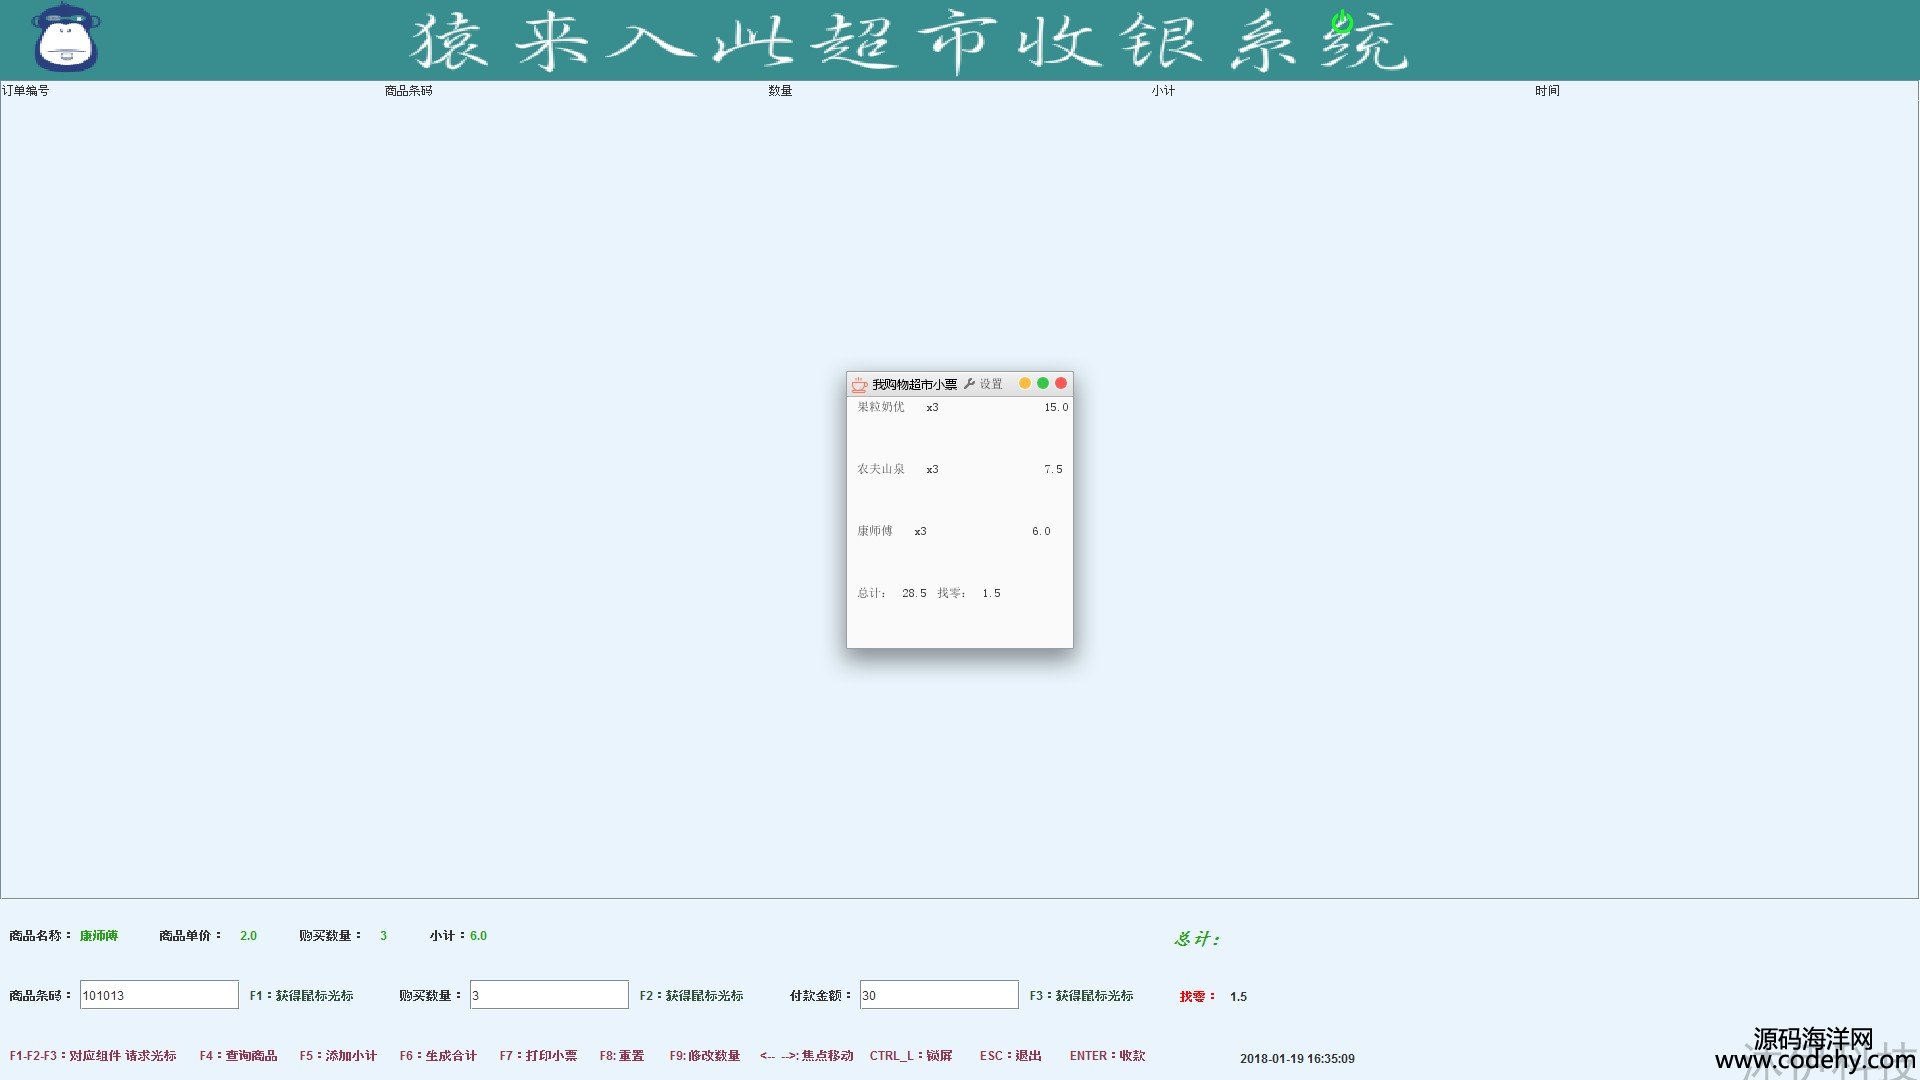Click the F1-F2-F3 对应组件 请求光标 hint
Viewport: 1920px width, 1080px height.
(93, 1056)
